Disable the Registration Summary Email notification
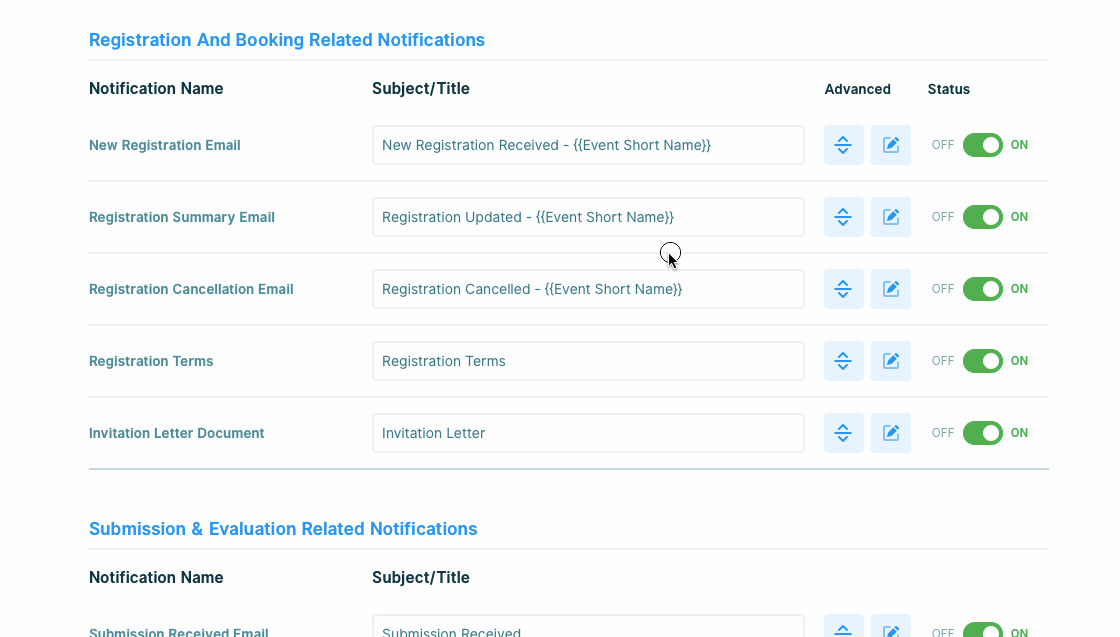 pos(982,217)
